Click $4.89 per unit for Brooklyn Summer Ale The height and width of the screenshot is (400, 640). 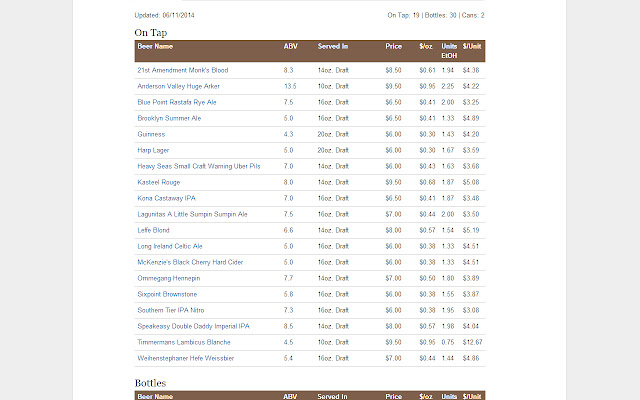471,118
